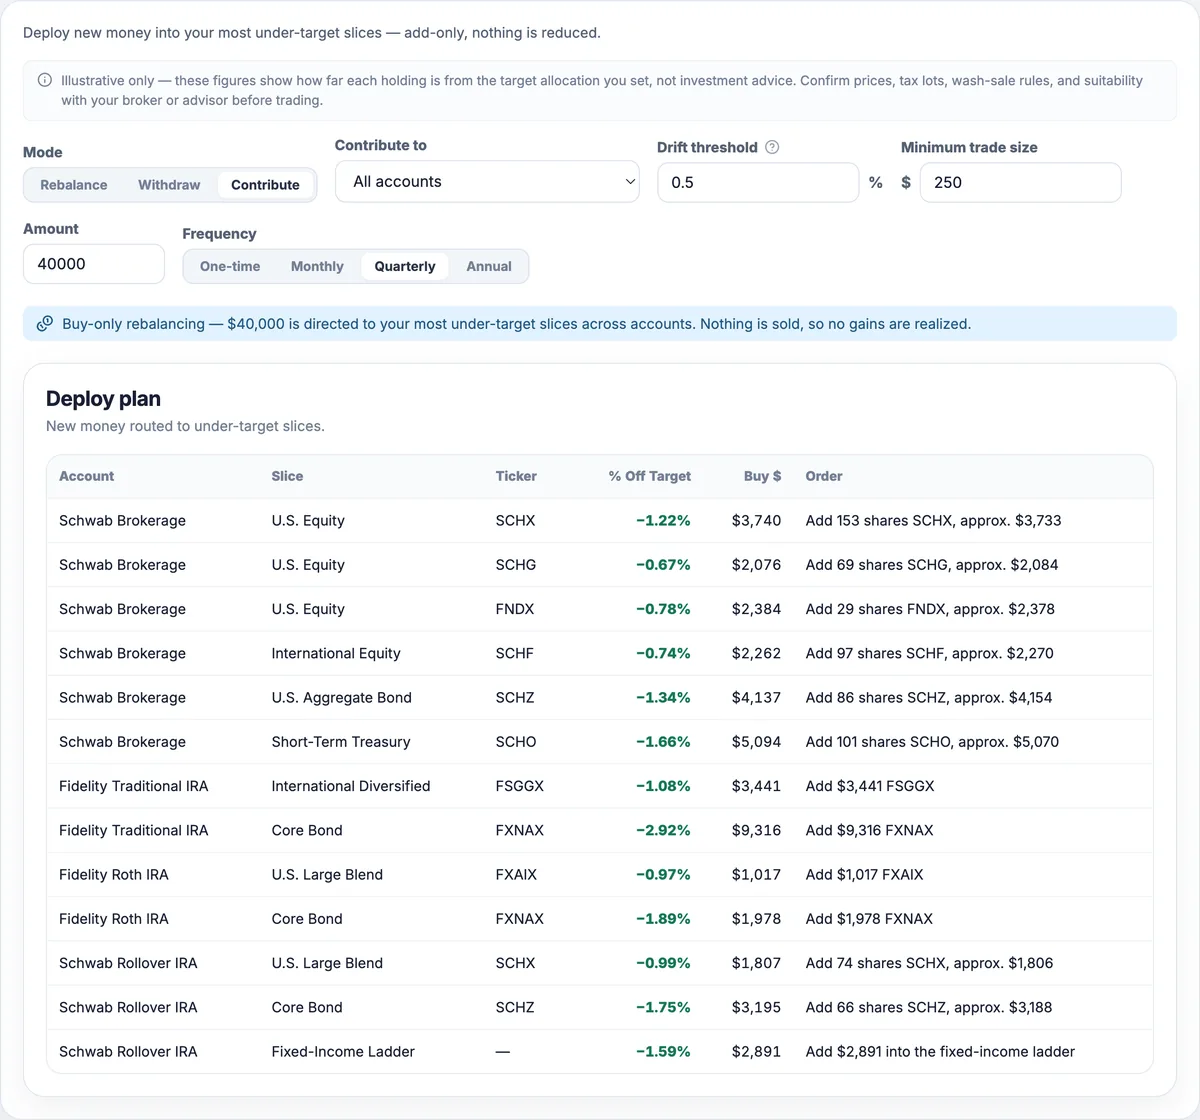Open the Drift threshold help icon

tap(772, 147)
